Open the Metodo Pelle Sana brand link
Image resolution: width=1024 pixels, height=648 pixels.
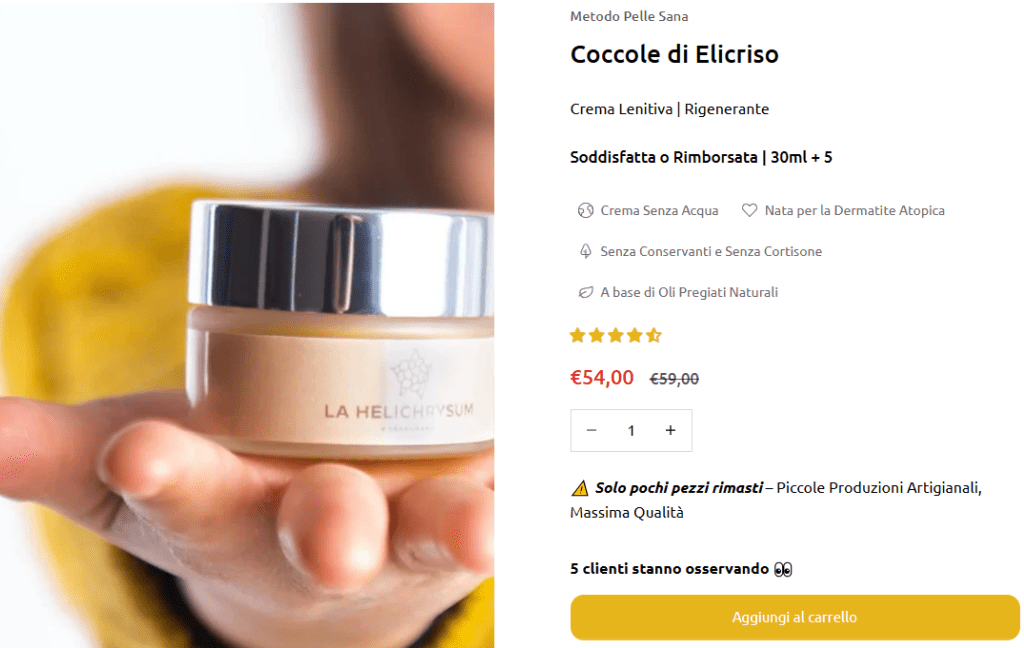point(629,16)
